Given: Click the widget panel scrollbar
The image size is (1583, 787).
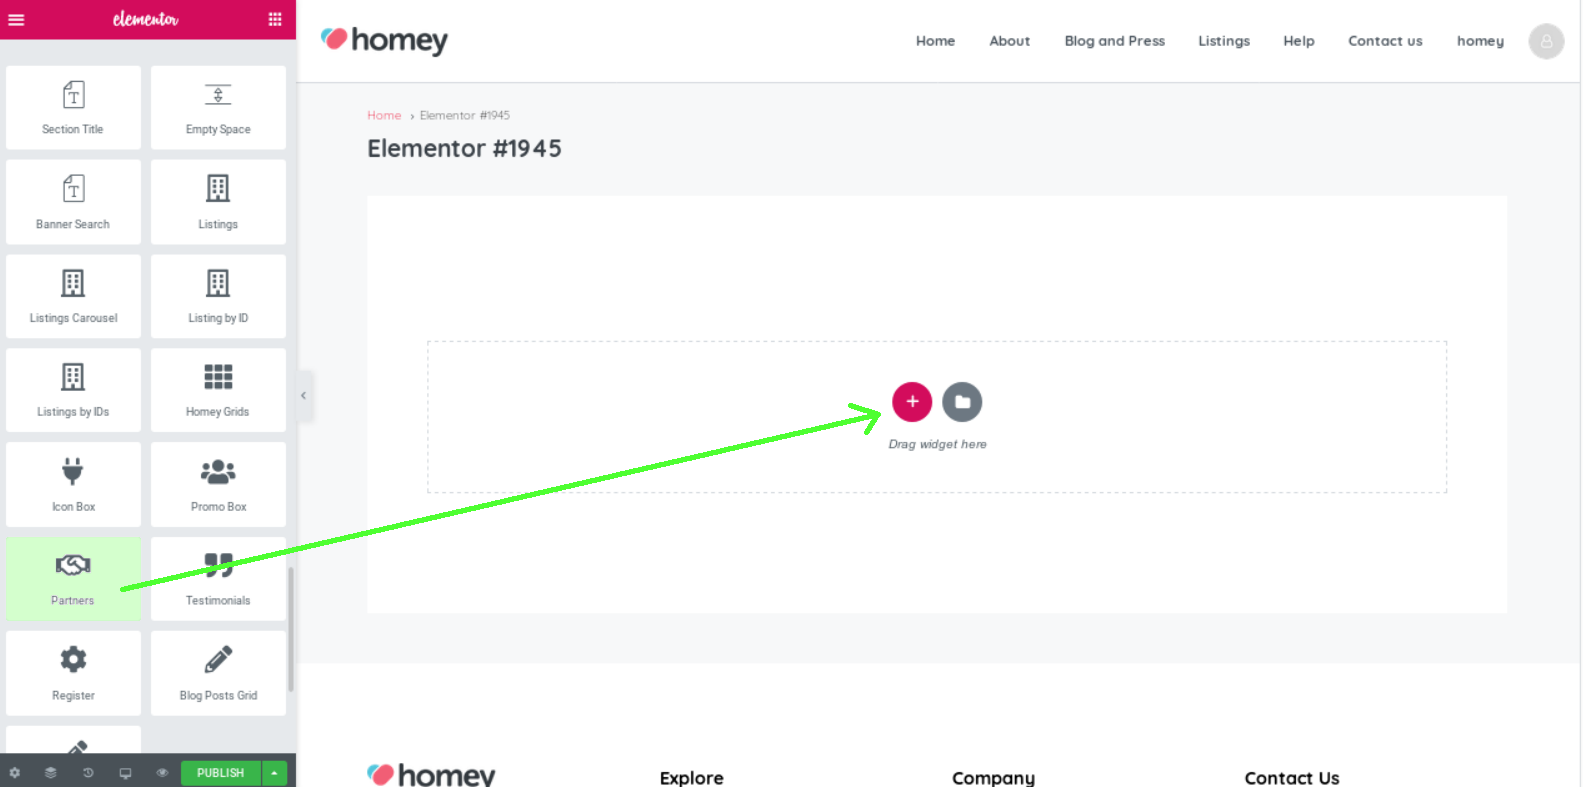Looking at the screenshot, I should [x=291, y=630].
